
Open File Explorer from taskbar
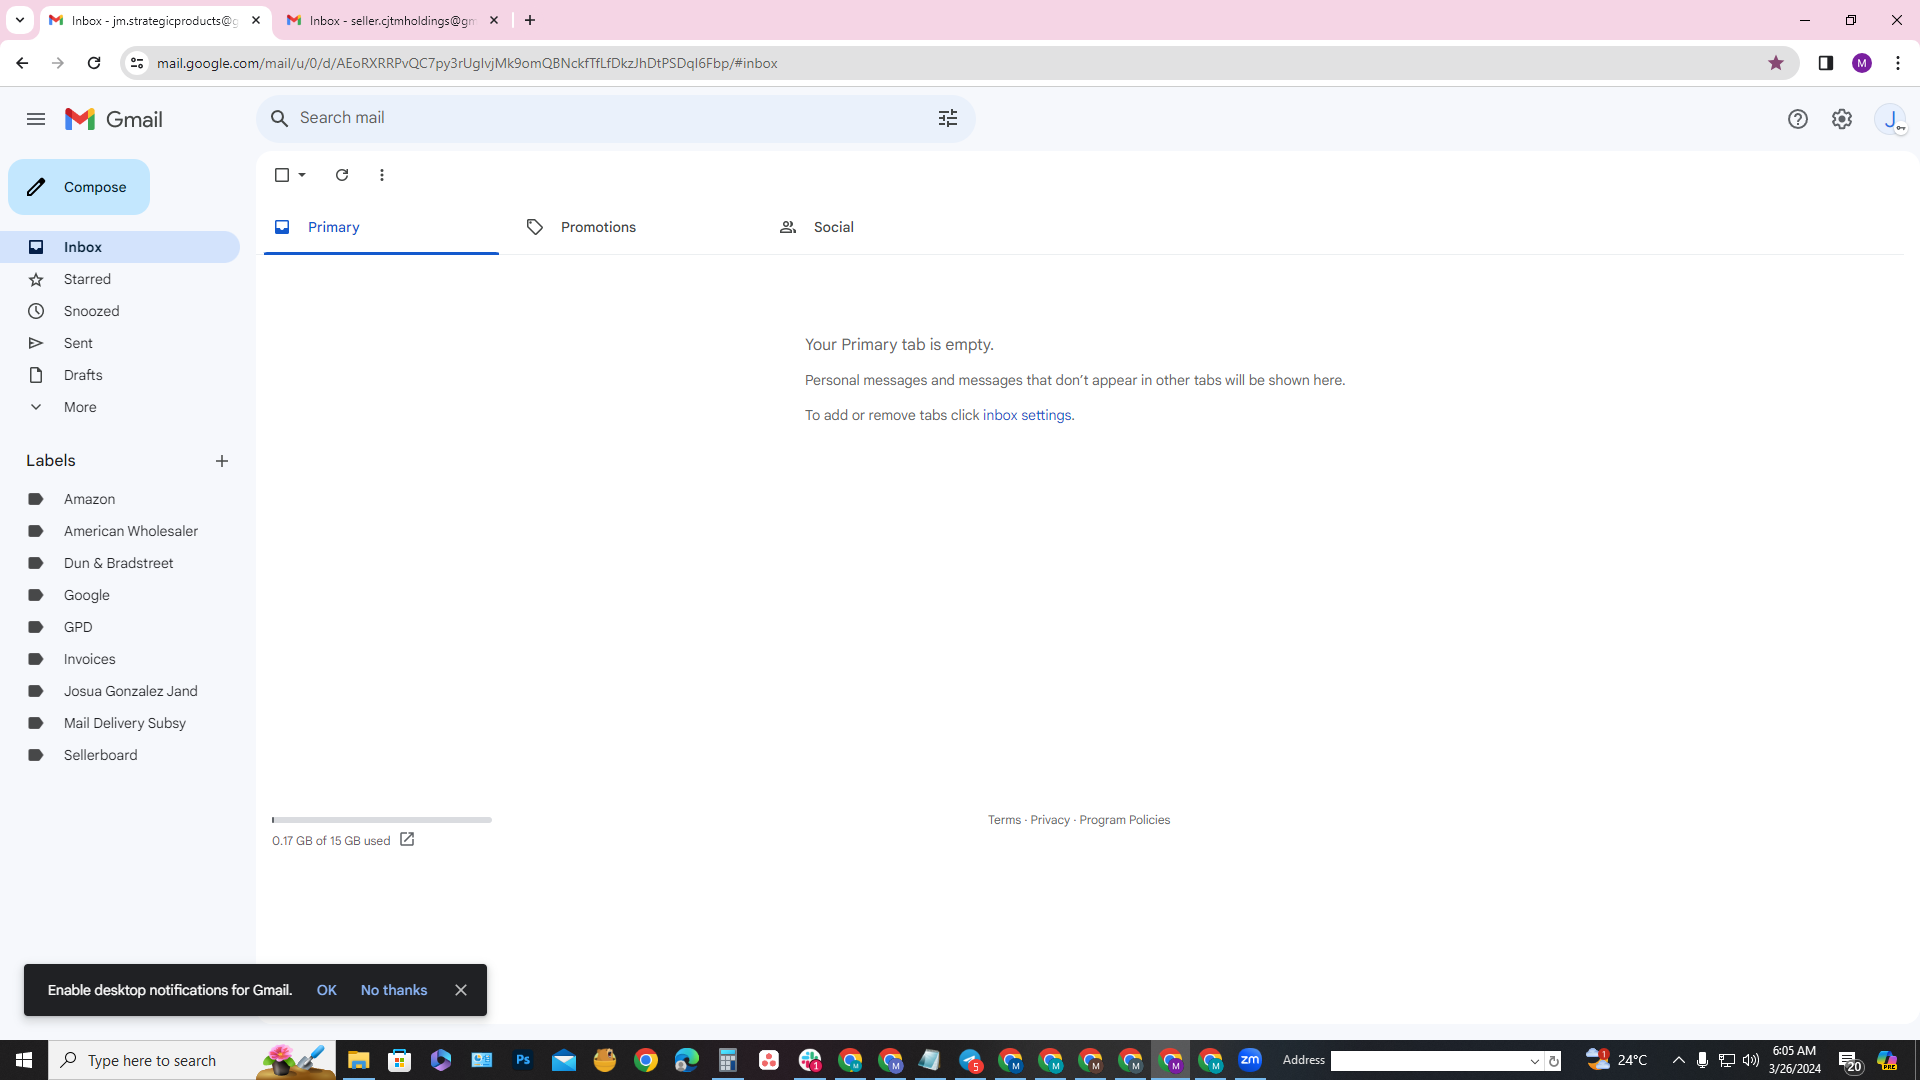click(358, 1060)
